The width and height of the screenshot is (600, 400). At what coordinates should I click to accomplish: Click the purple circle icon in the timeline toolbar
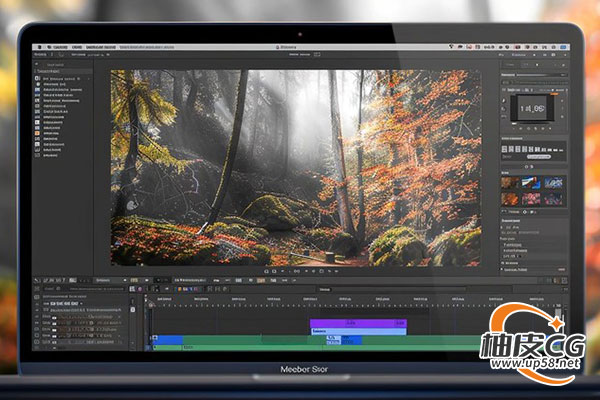click(x=140, y=289)
